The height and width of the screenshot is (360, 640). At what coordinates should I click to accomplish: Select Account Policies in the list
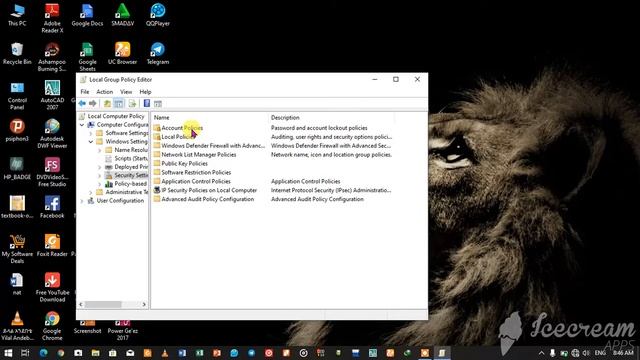click(x=182, y=128)
